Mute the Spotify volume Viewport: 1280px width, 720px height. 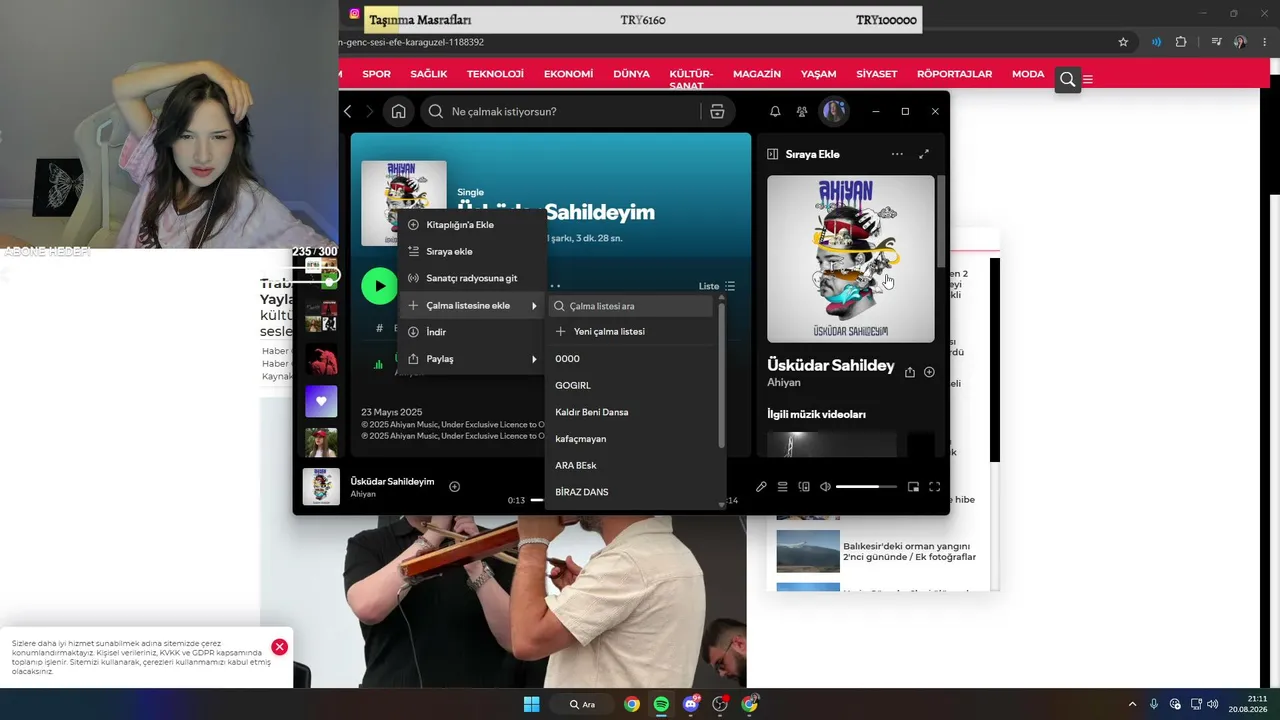(x=825, y=487)
